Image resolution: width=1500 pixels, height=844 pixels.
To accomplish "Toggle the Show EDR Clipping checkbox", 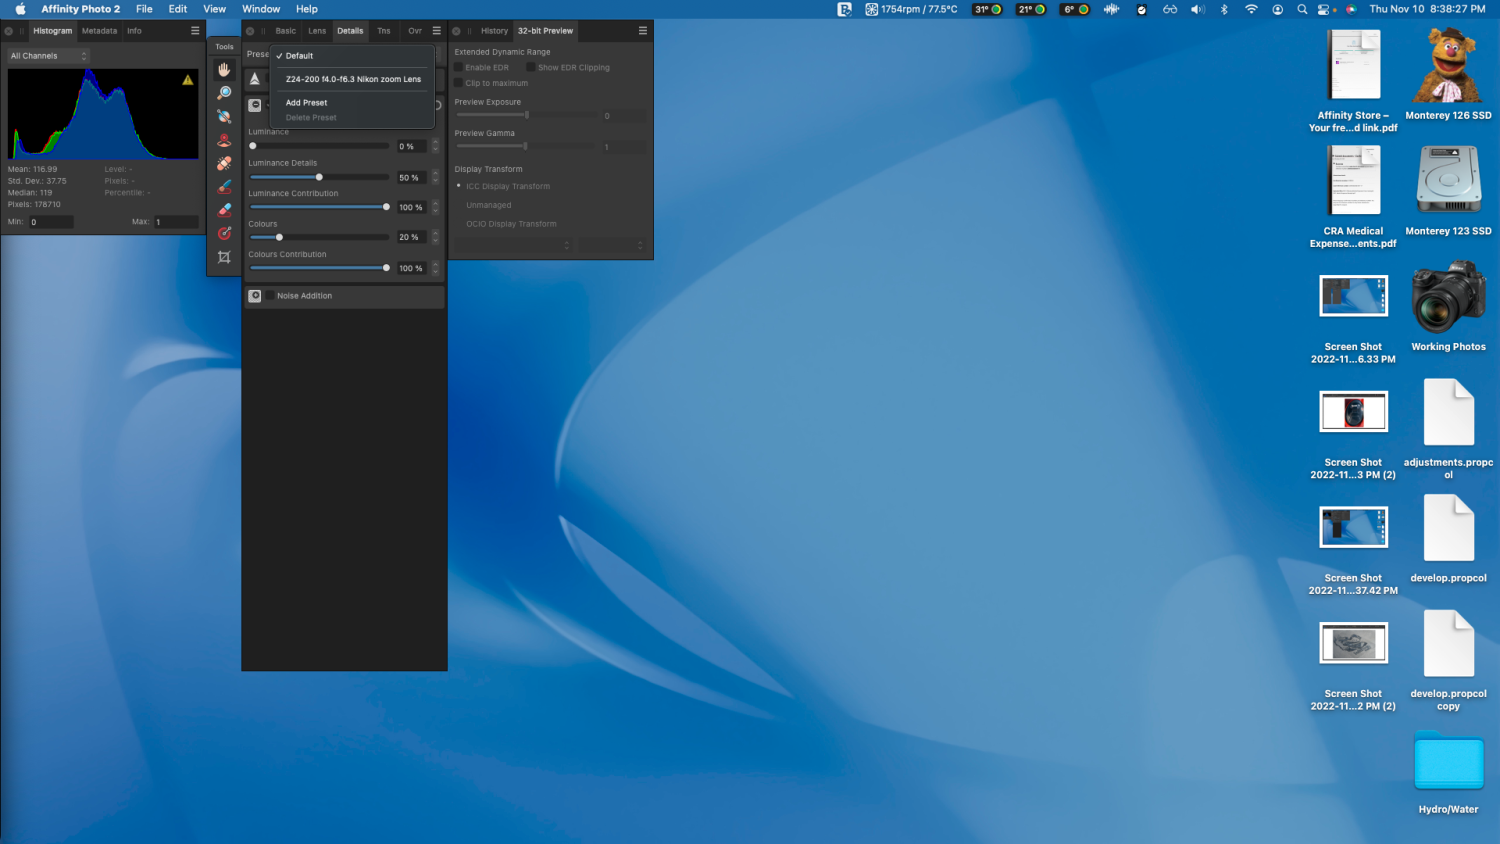I will pos(531,68).
